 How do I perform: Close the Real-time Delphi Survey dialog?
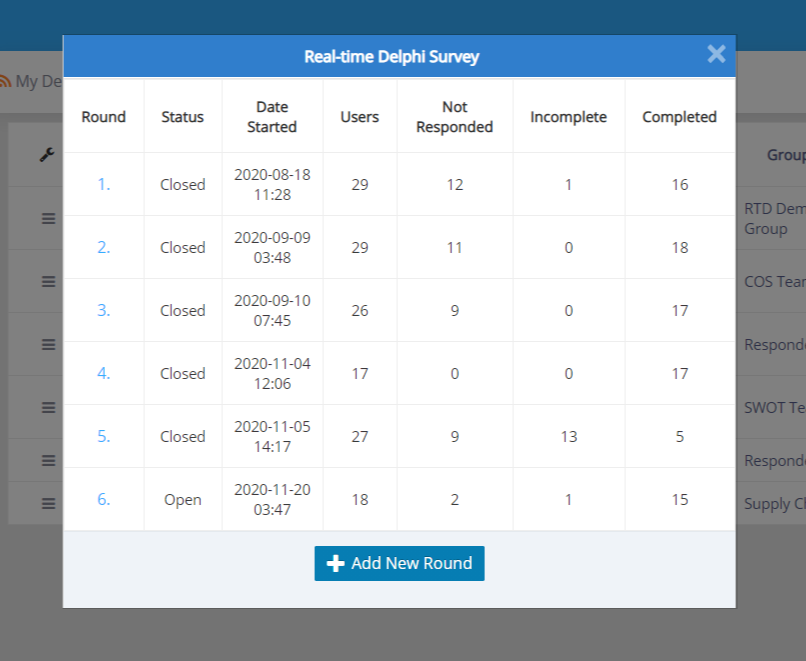point(716,54)
